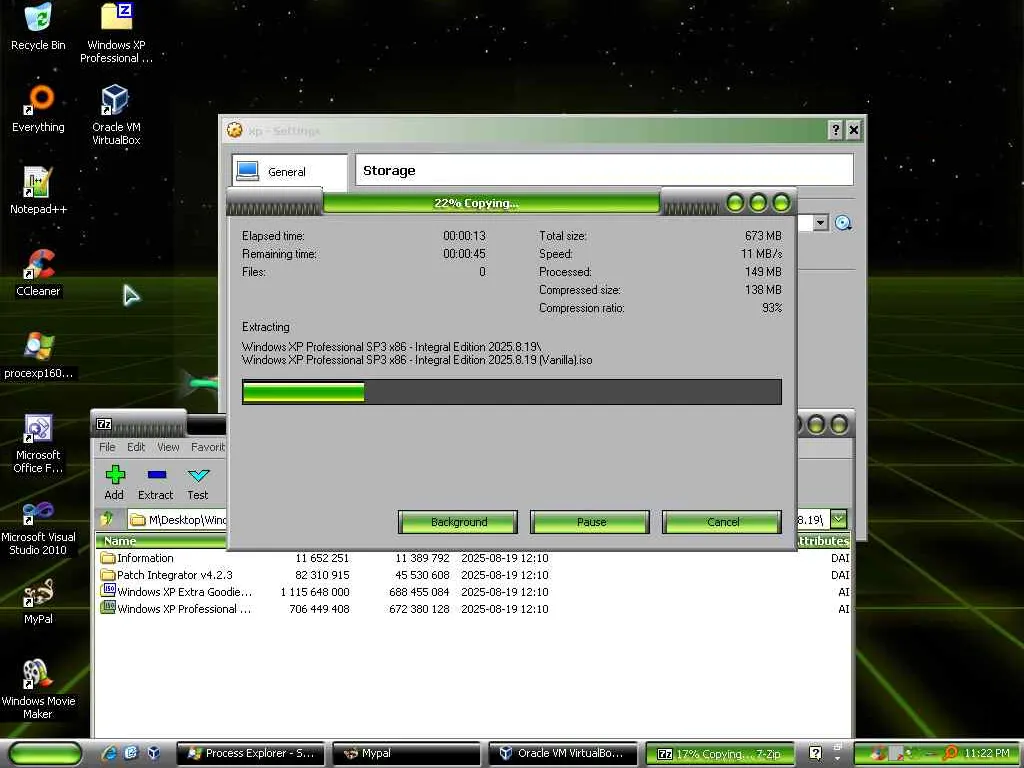1024x768 pixels.
Task: Launch Microsoft Visual Studio 2010 shortcut
Action: coord(38,526)
